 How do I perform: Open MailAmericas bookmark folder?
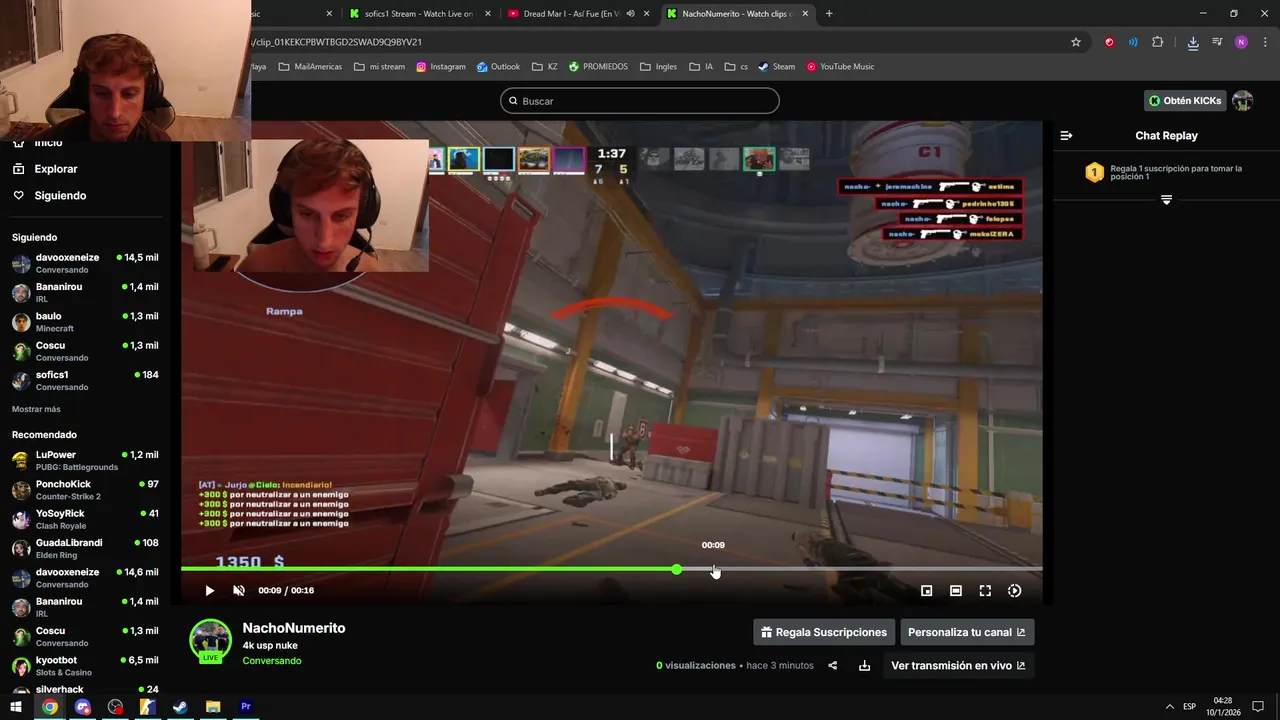310,67
